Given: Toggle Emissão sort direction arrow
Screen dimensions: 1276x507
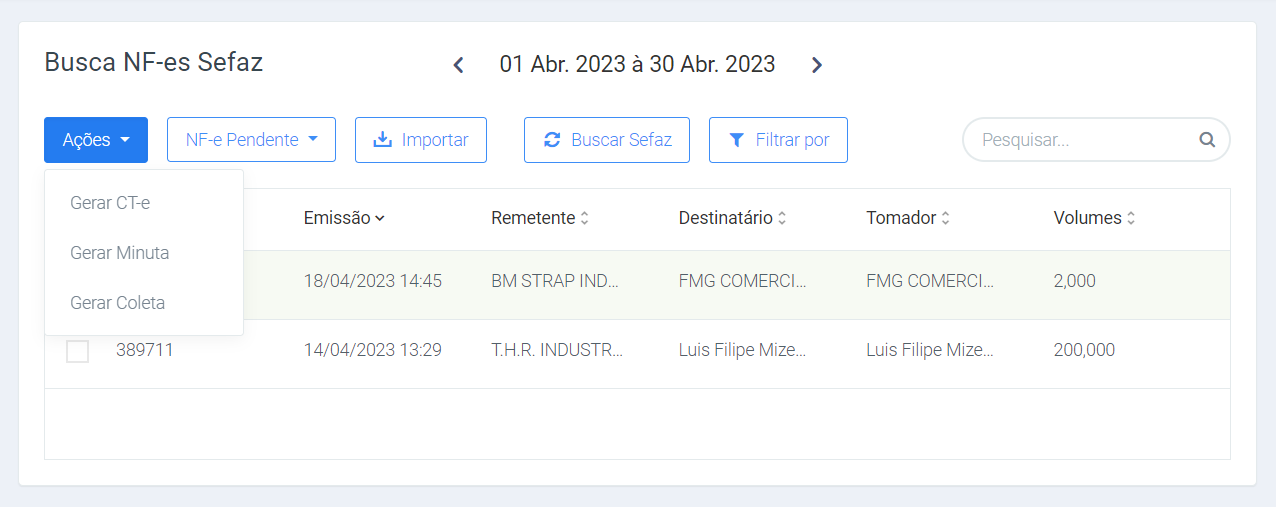Looking at the screenshot, I should pos(380,218).
